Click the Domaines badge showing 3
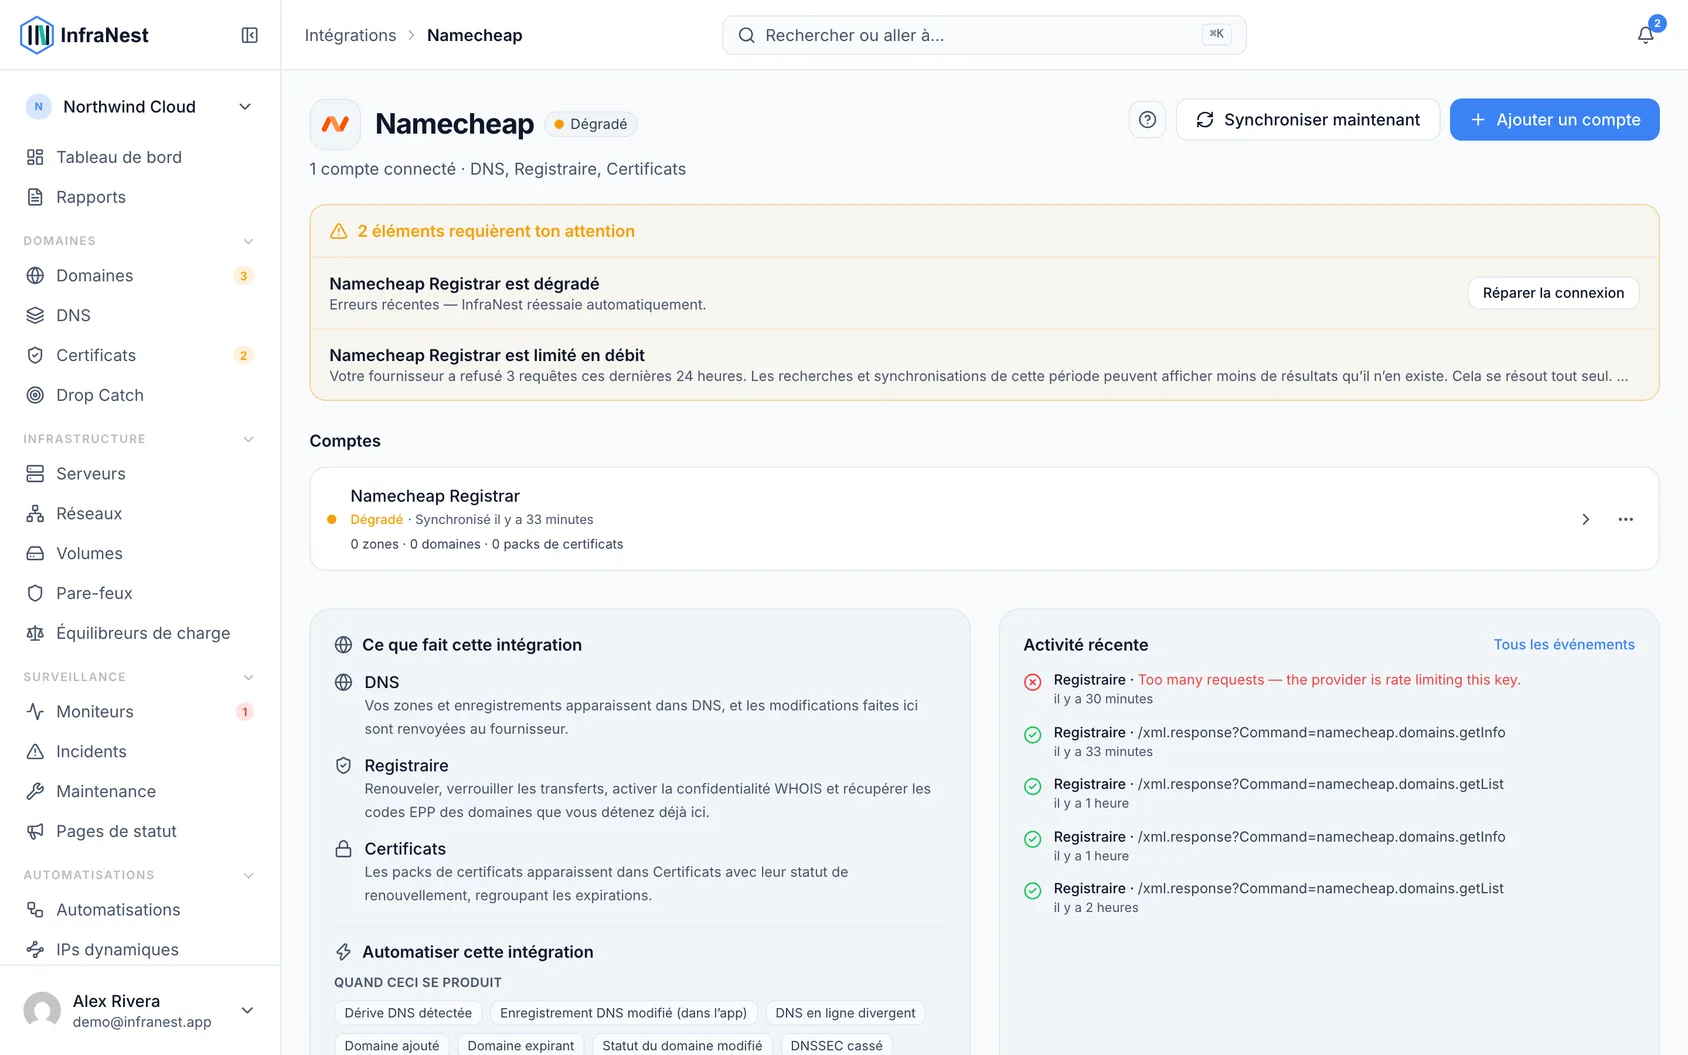 pyautogui.click(x=243, y=276)
